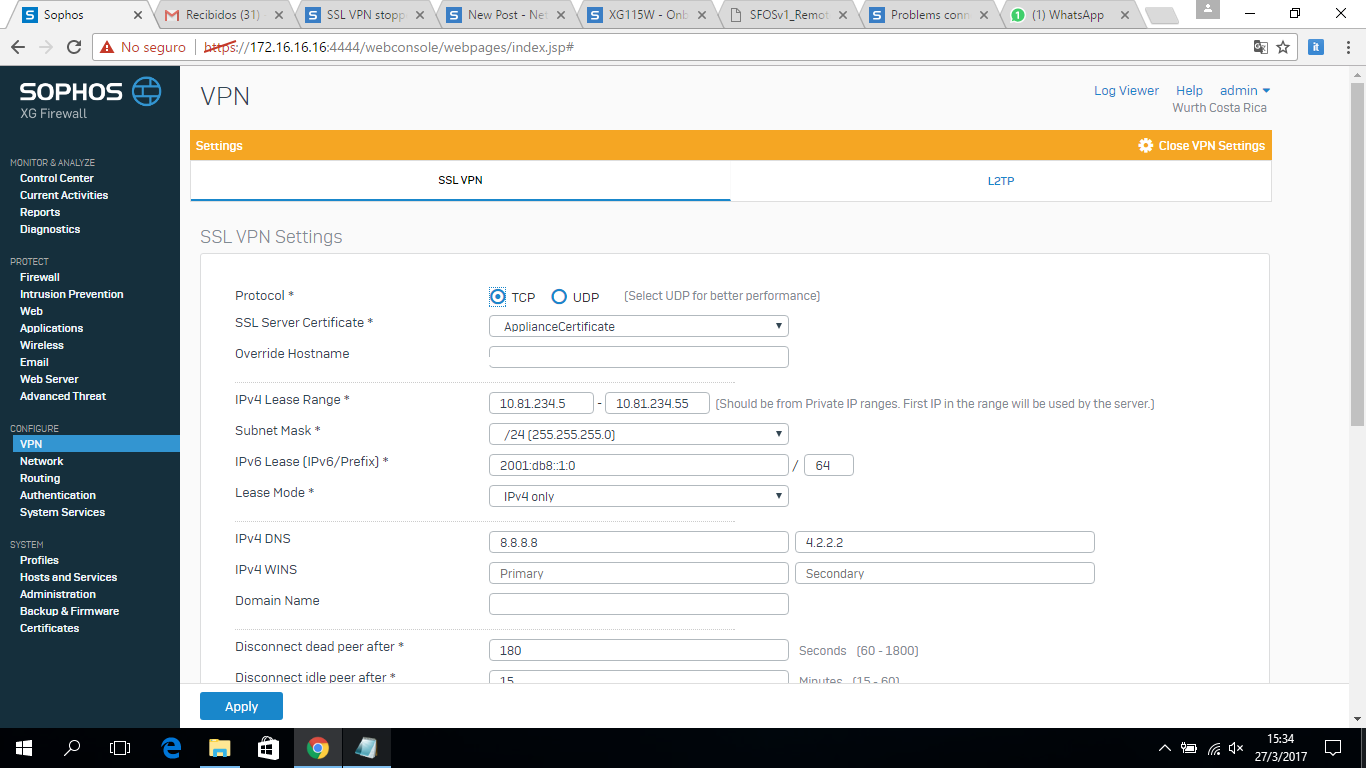The height and width of the screenshot is (768, 1366).
Task: Click the gear icon beside Close VPN Settings
Action: 1146,146
